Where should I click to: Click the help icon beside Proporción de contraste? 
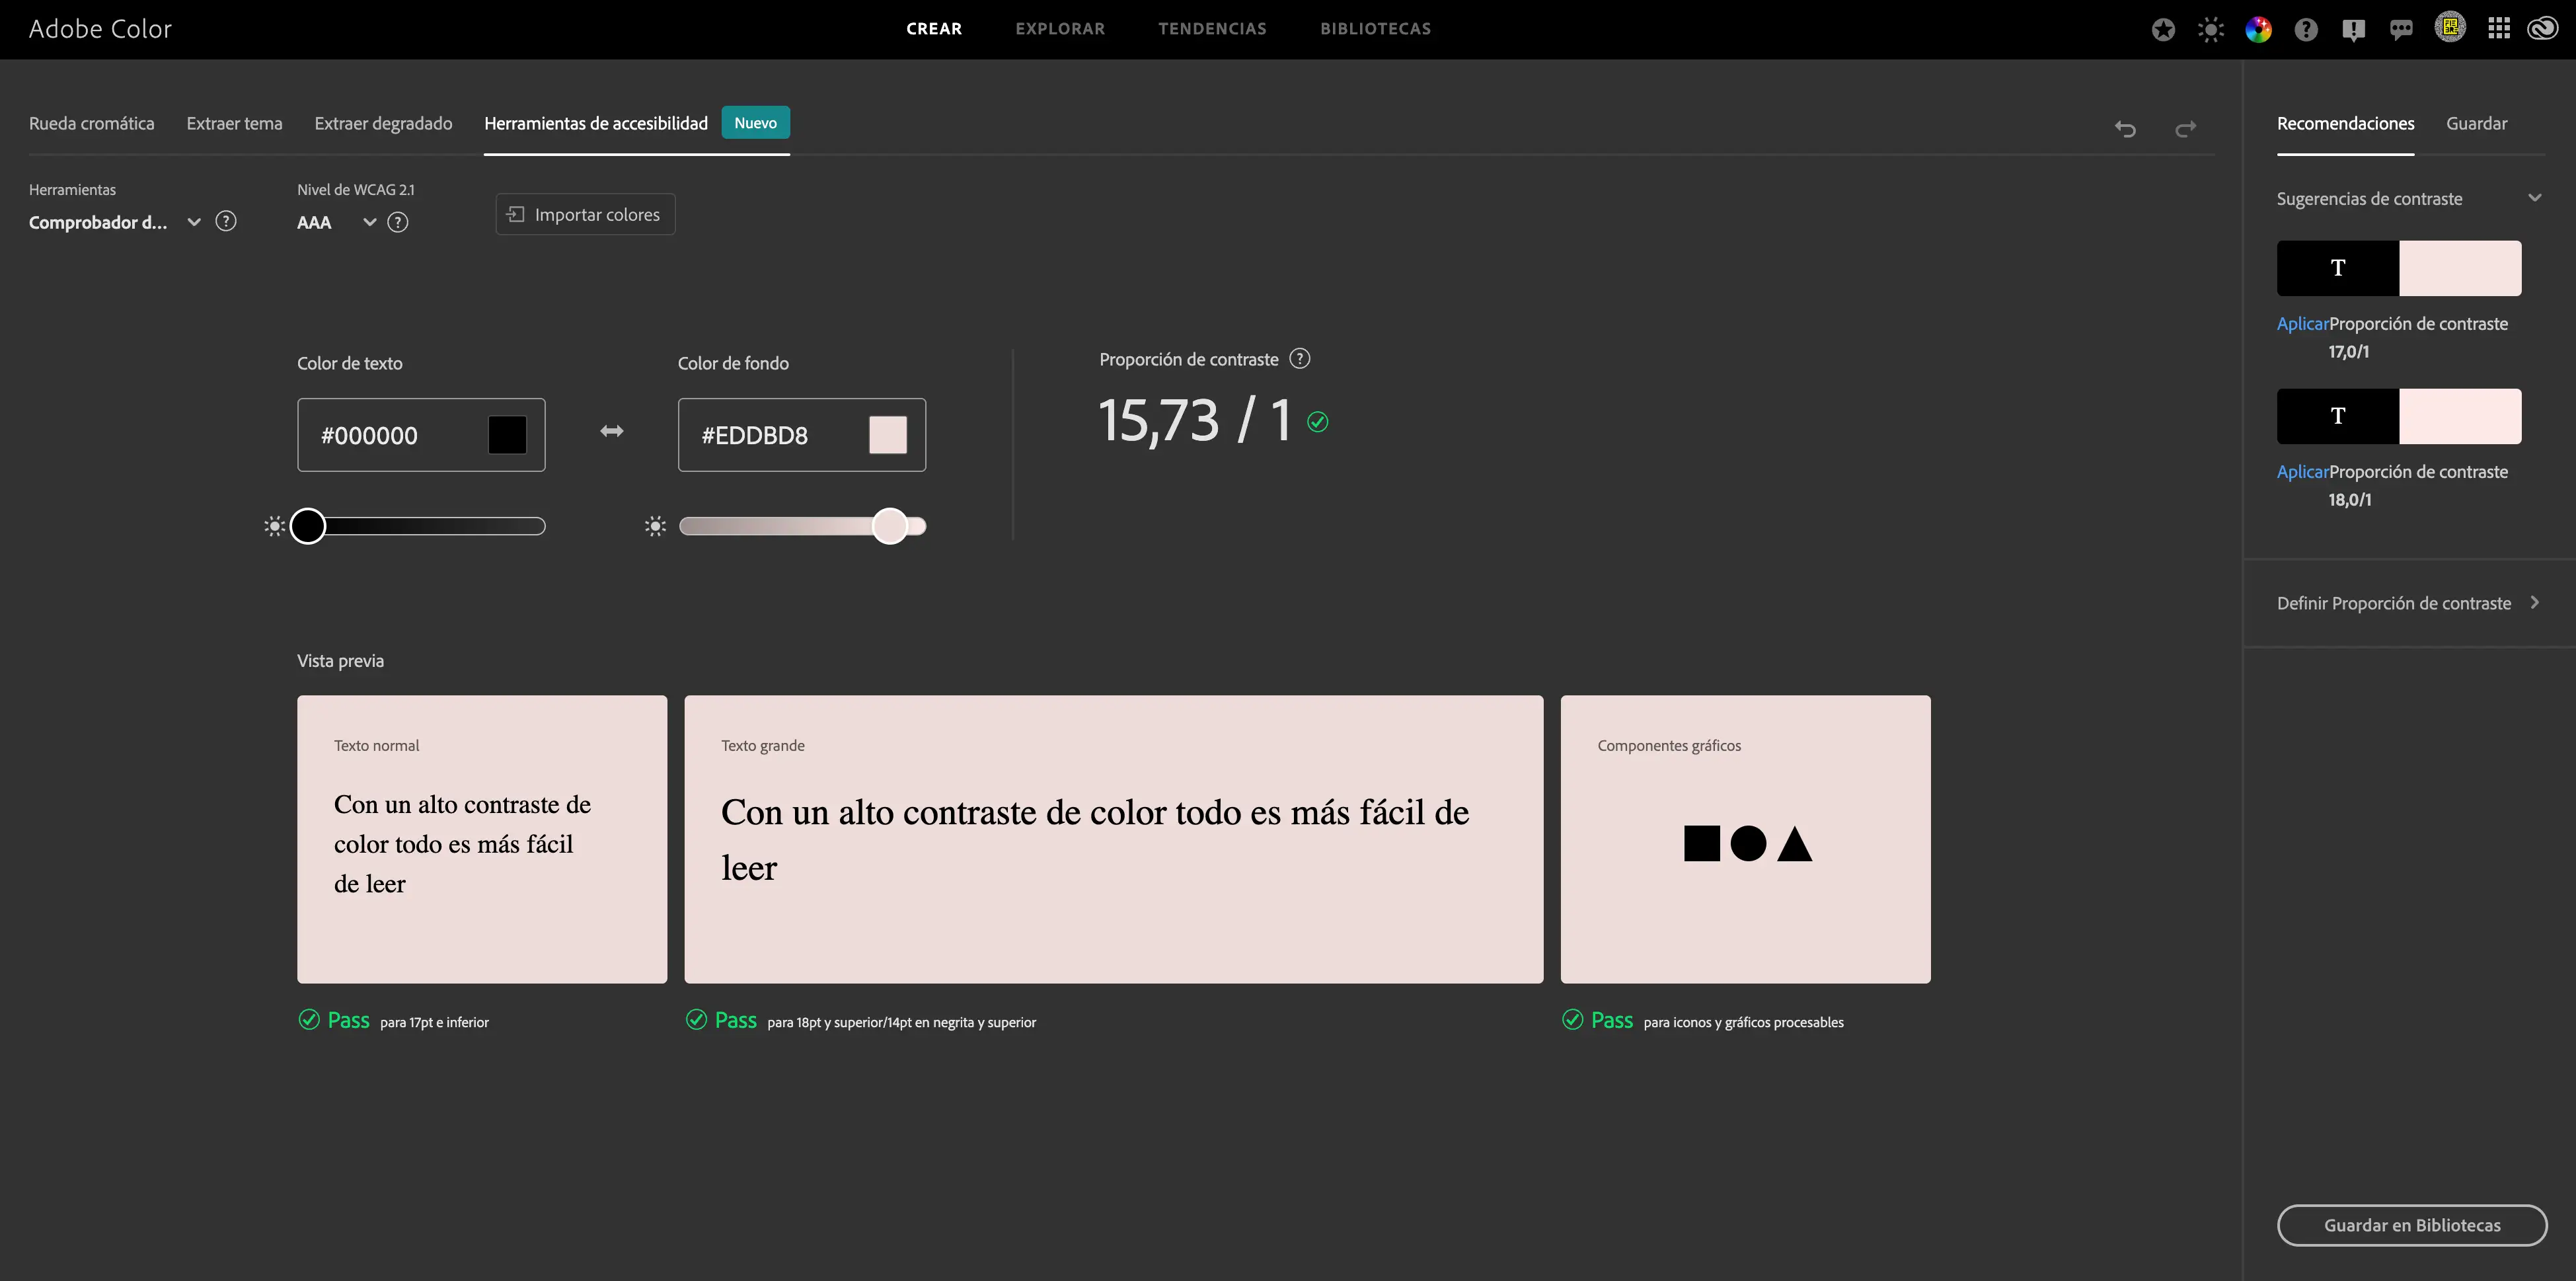pyautogui.click(x=1299, y=359)
